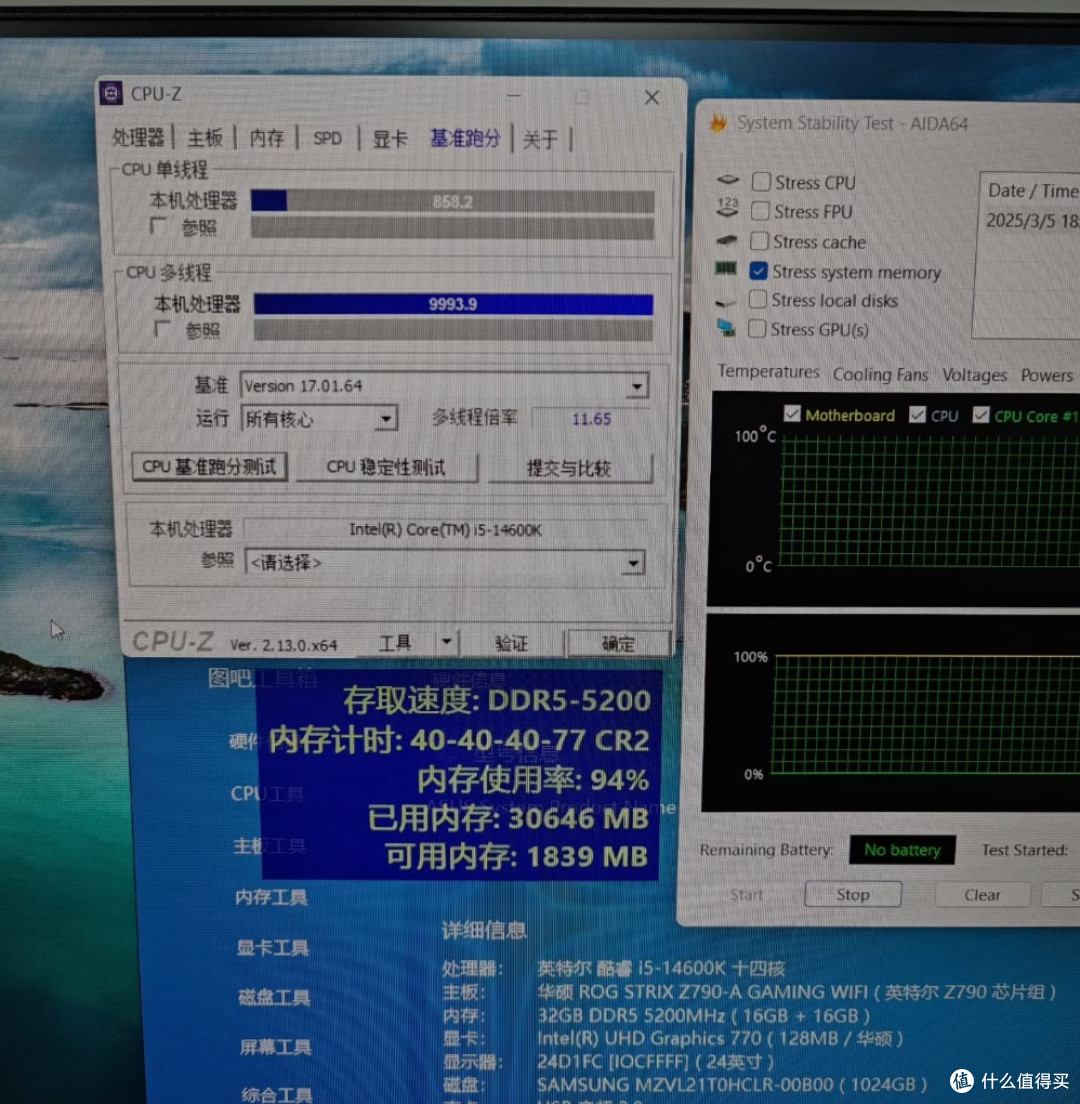Click the Intel Core i5-14600K processor field
1080x1104 pixels.
pos(445,529)
